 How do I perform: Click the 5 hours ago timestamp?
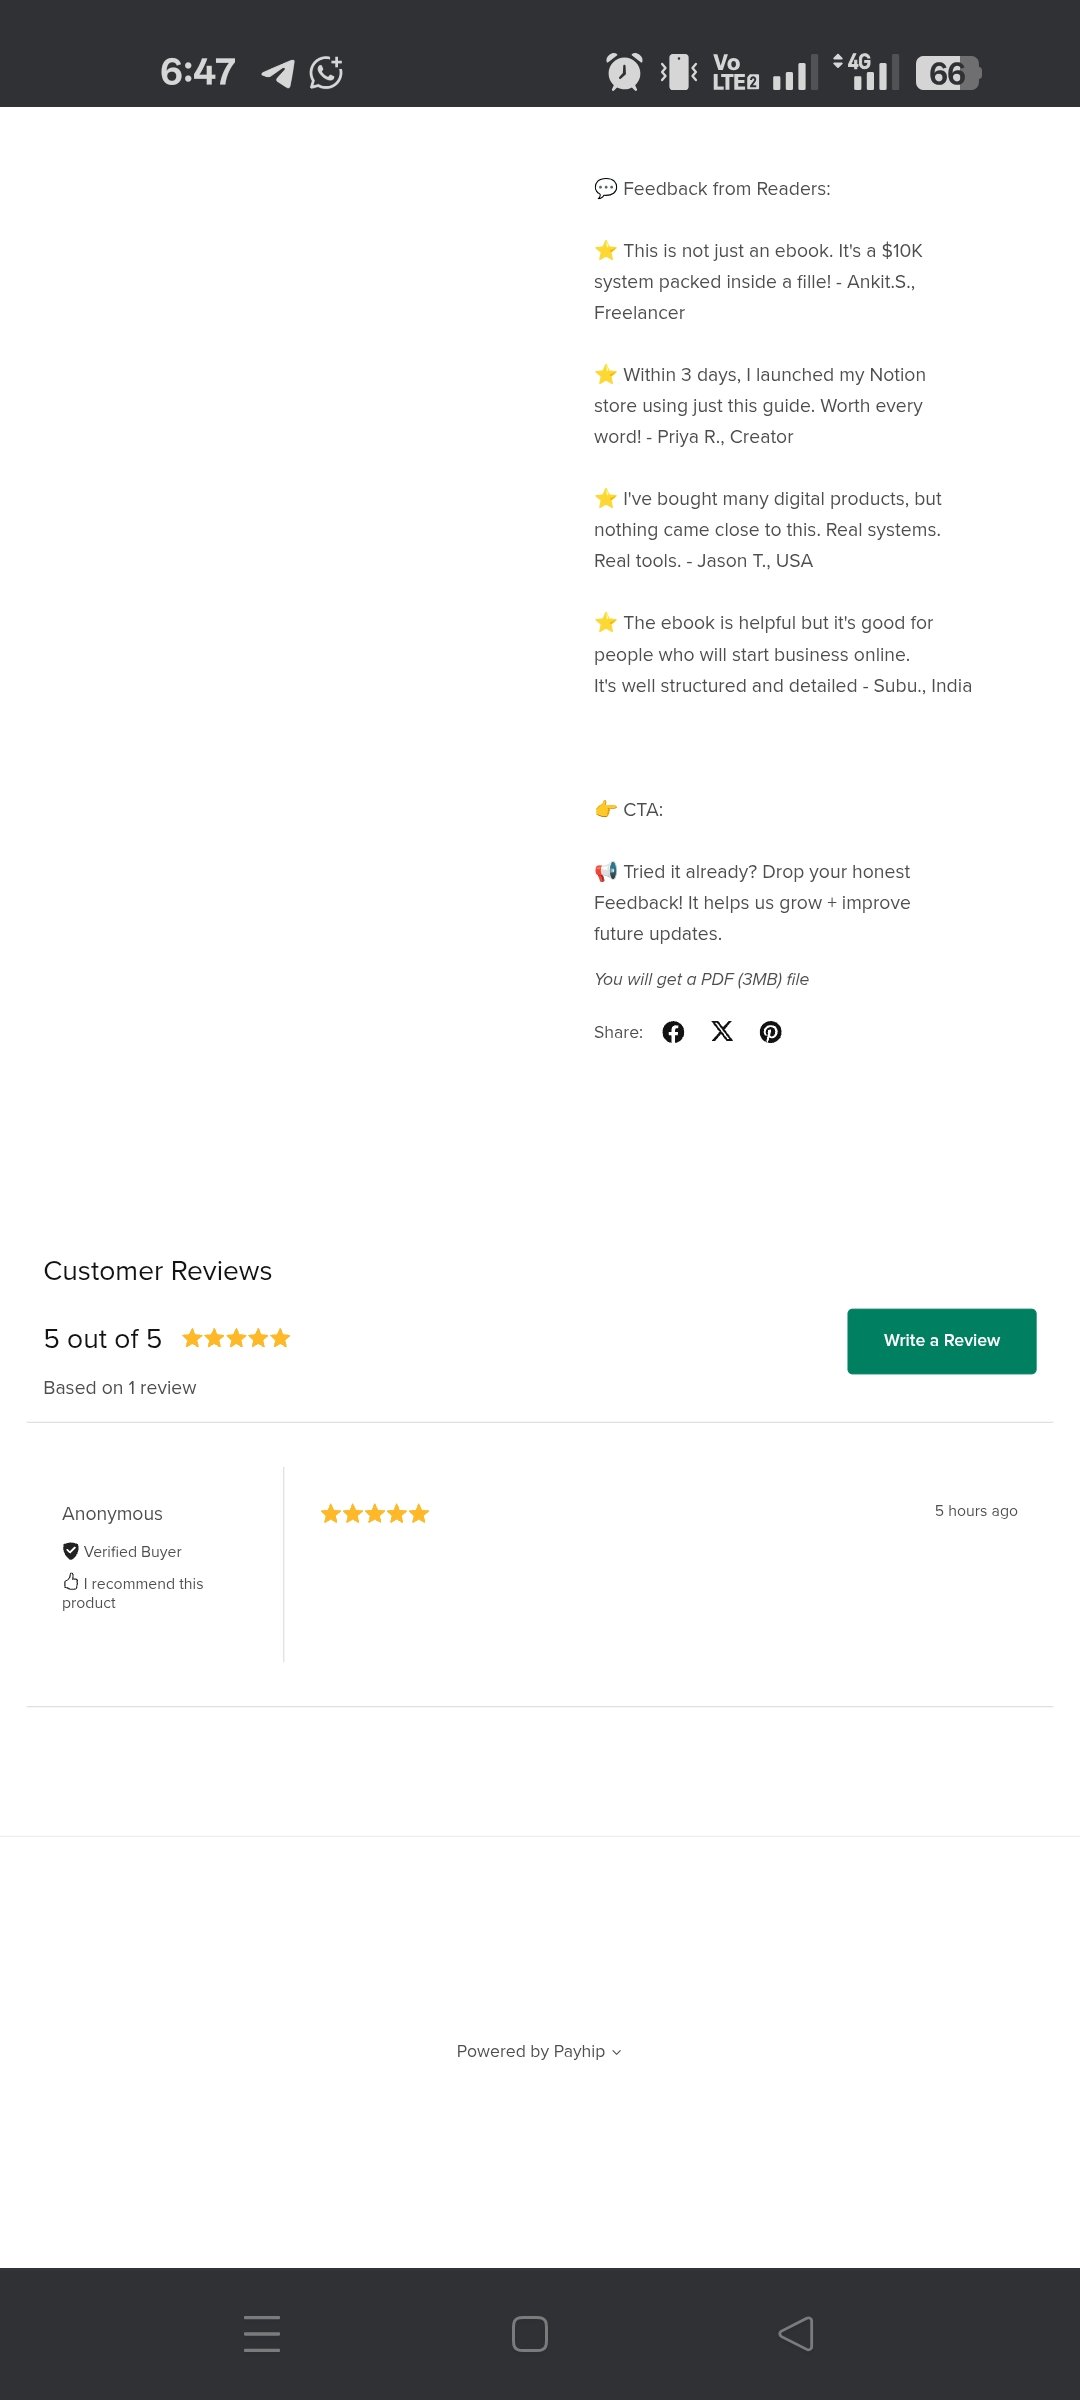pos(976,1511)
